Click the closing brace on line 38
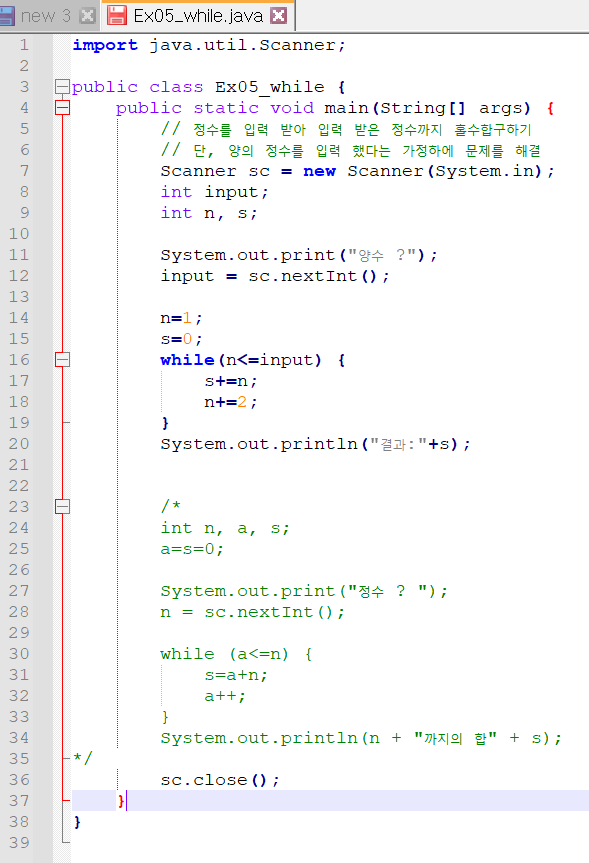Screen dimensions: 589x863 point(77,822)
